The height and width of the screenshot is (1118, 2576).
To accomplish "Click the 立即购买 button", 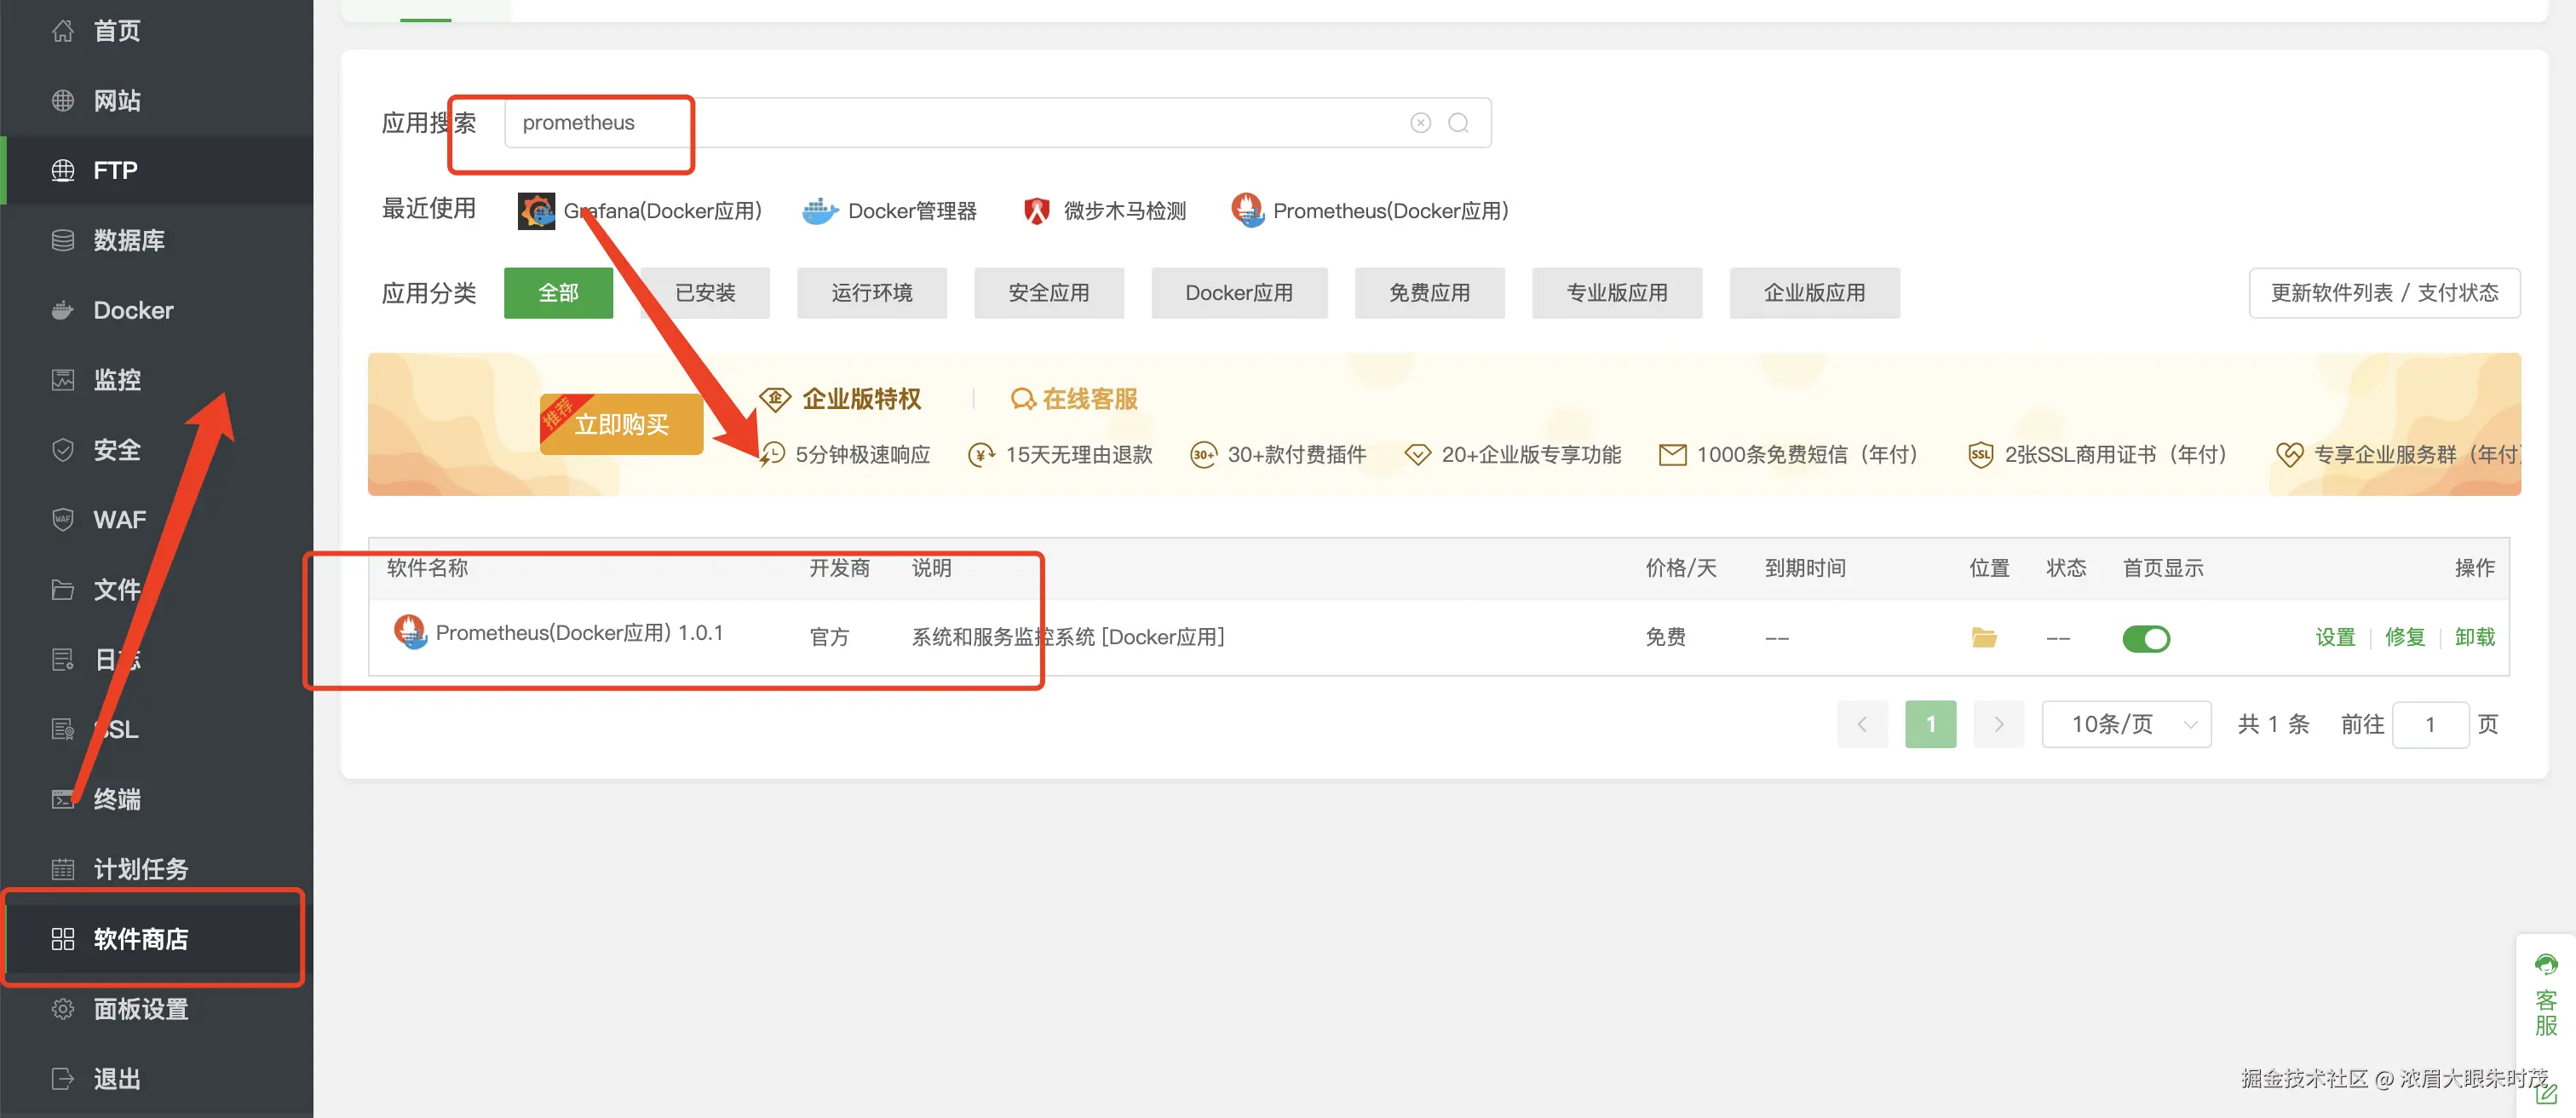I will pyautogui.click(x=621, y=425).
